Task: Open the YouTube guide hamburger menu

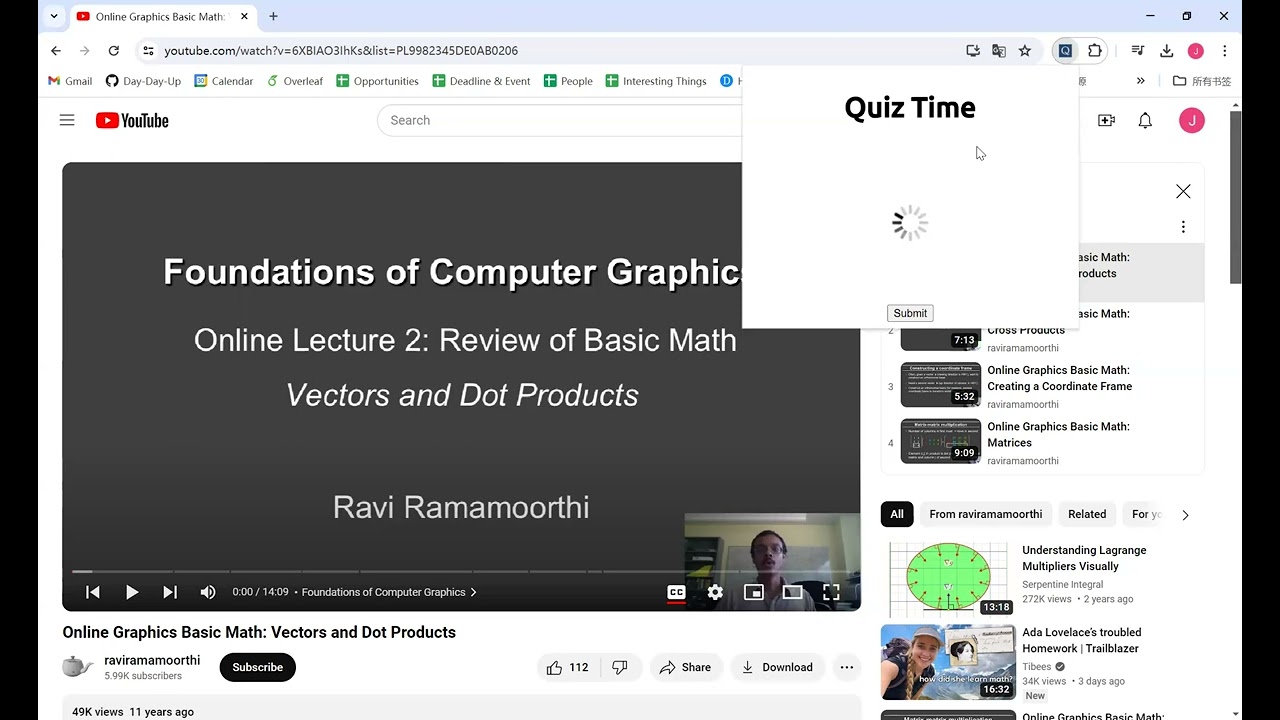Action: [67, 120]
